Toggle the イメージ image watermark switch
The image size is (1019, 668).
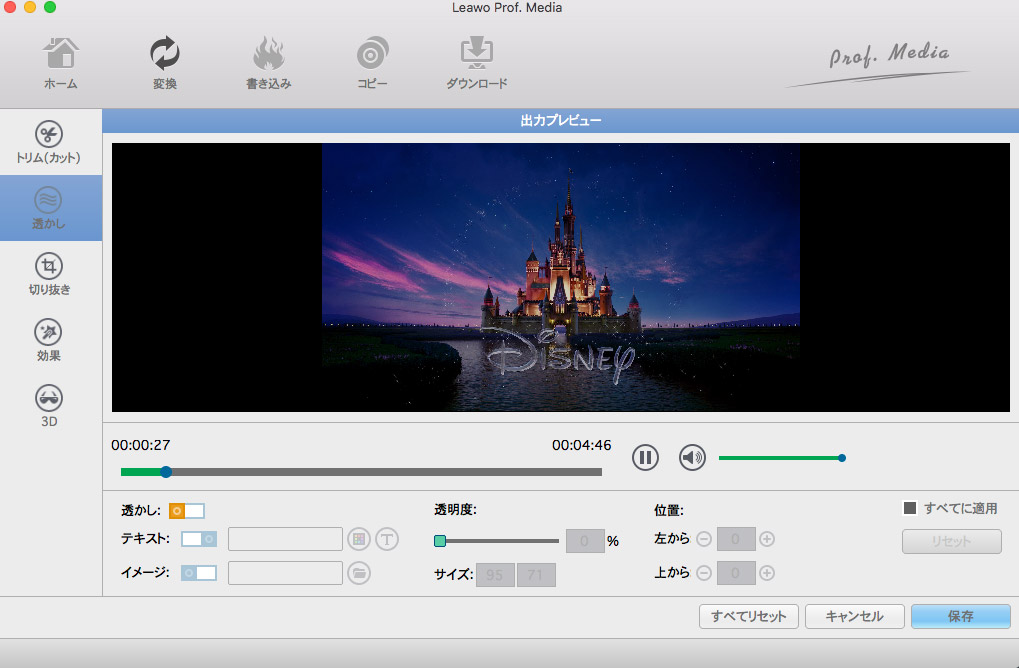coord(199,573)
